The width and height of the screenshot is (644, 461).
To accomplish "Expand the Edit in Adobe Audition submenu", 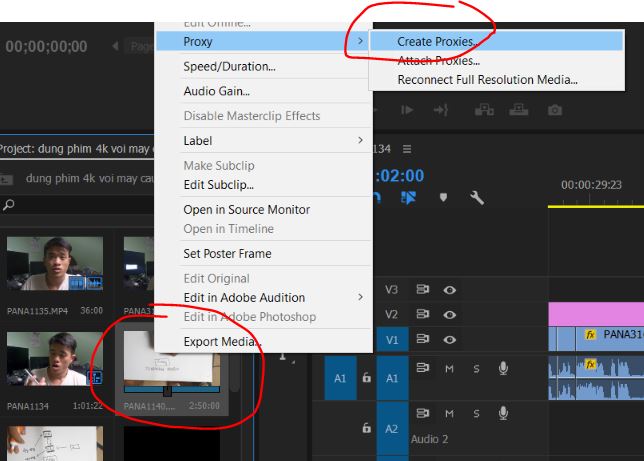I will click(x=360, y=297).
